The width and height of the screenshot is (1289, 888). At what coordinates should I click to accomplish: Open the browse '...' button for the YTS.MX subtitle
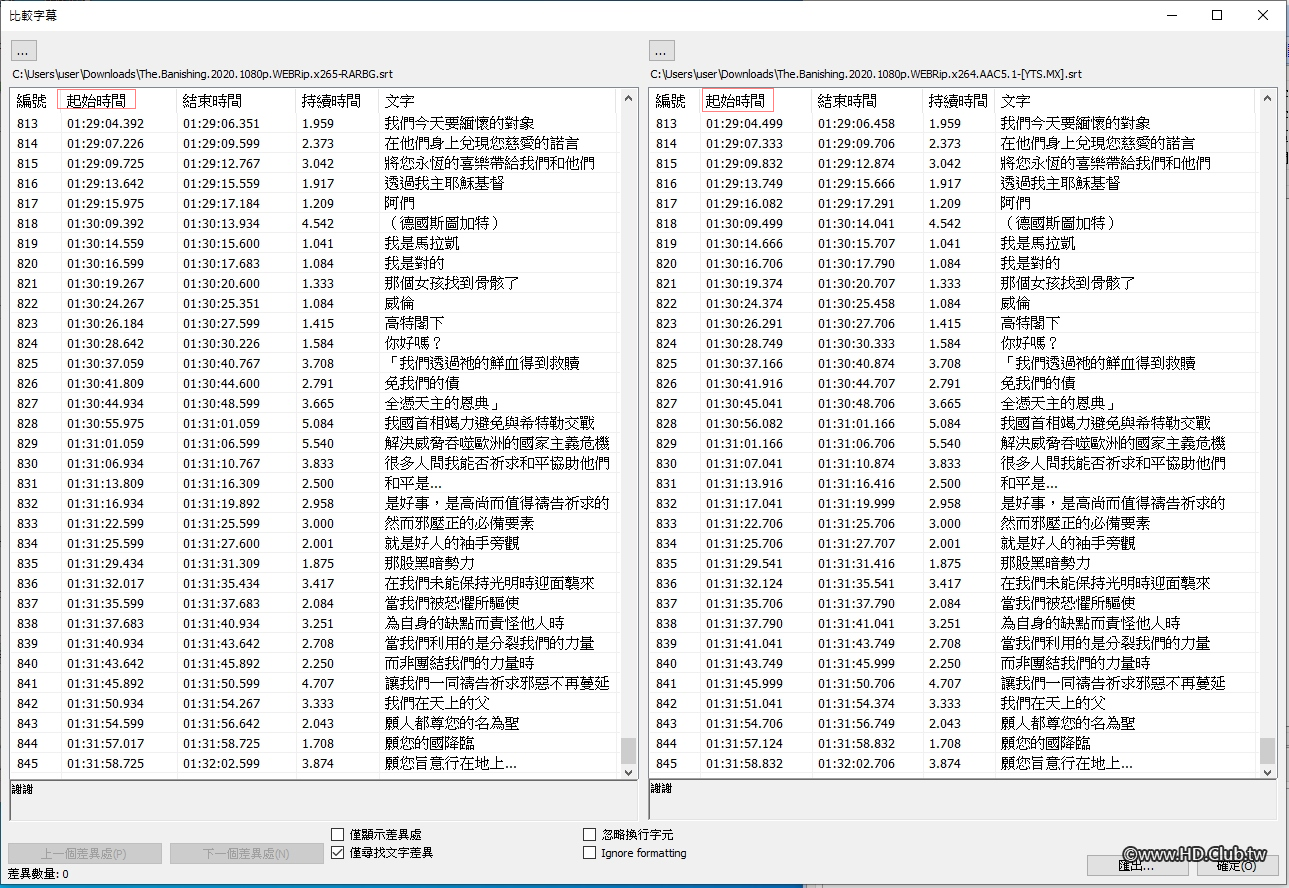point(662,50)
